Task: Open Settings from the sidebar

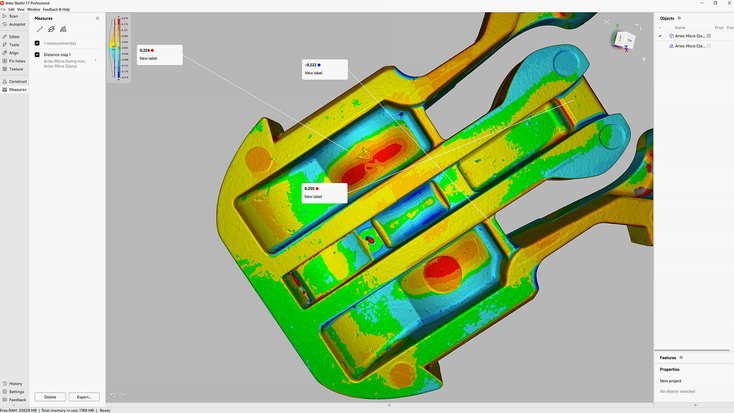Action: coord(14,391)
